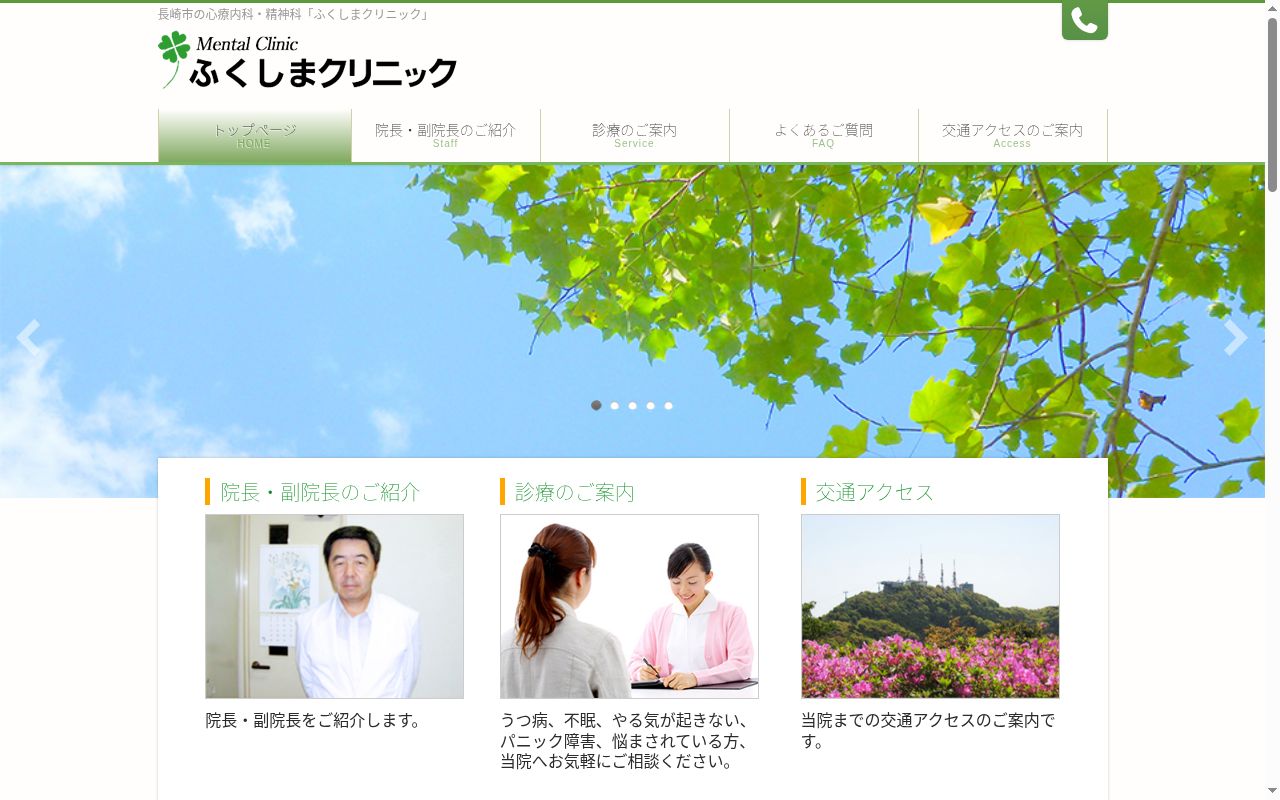Open the hilltop flowers access photo
The image size is (1280, 800).
pyautogui.click(x=930, y=606)
